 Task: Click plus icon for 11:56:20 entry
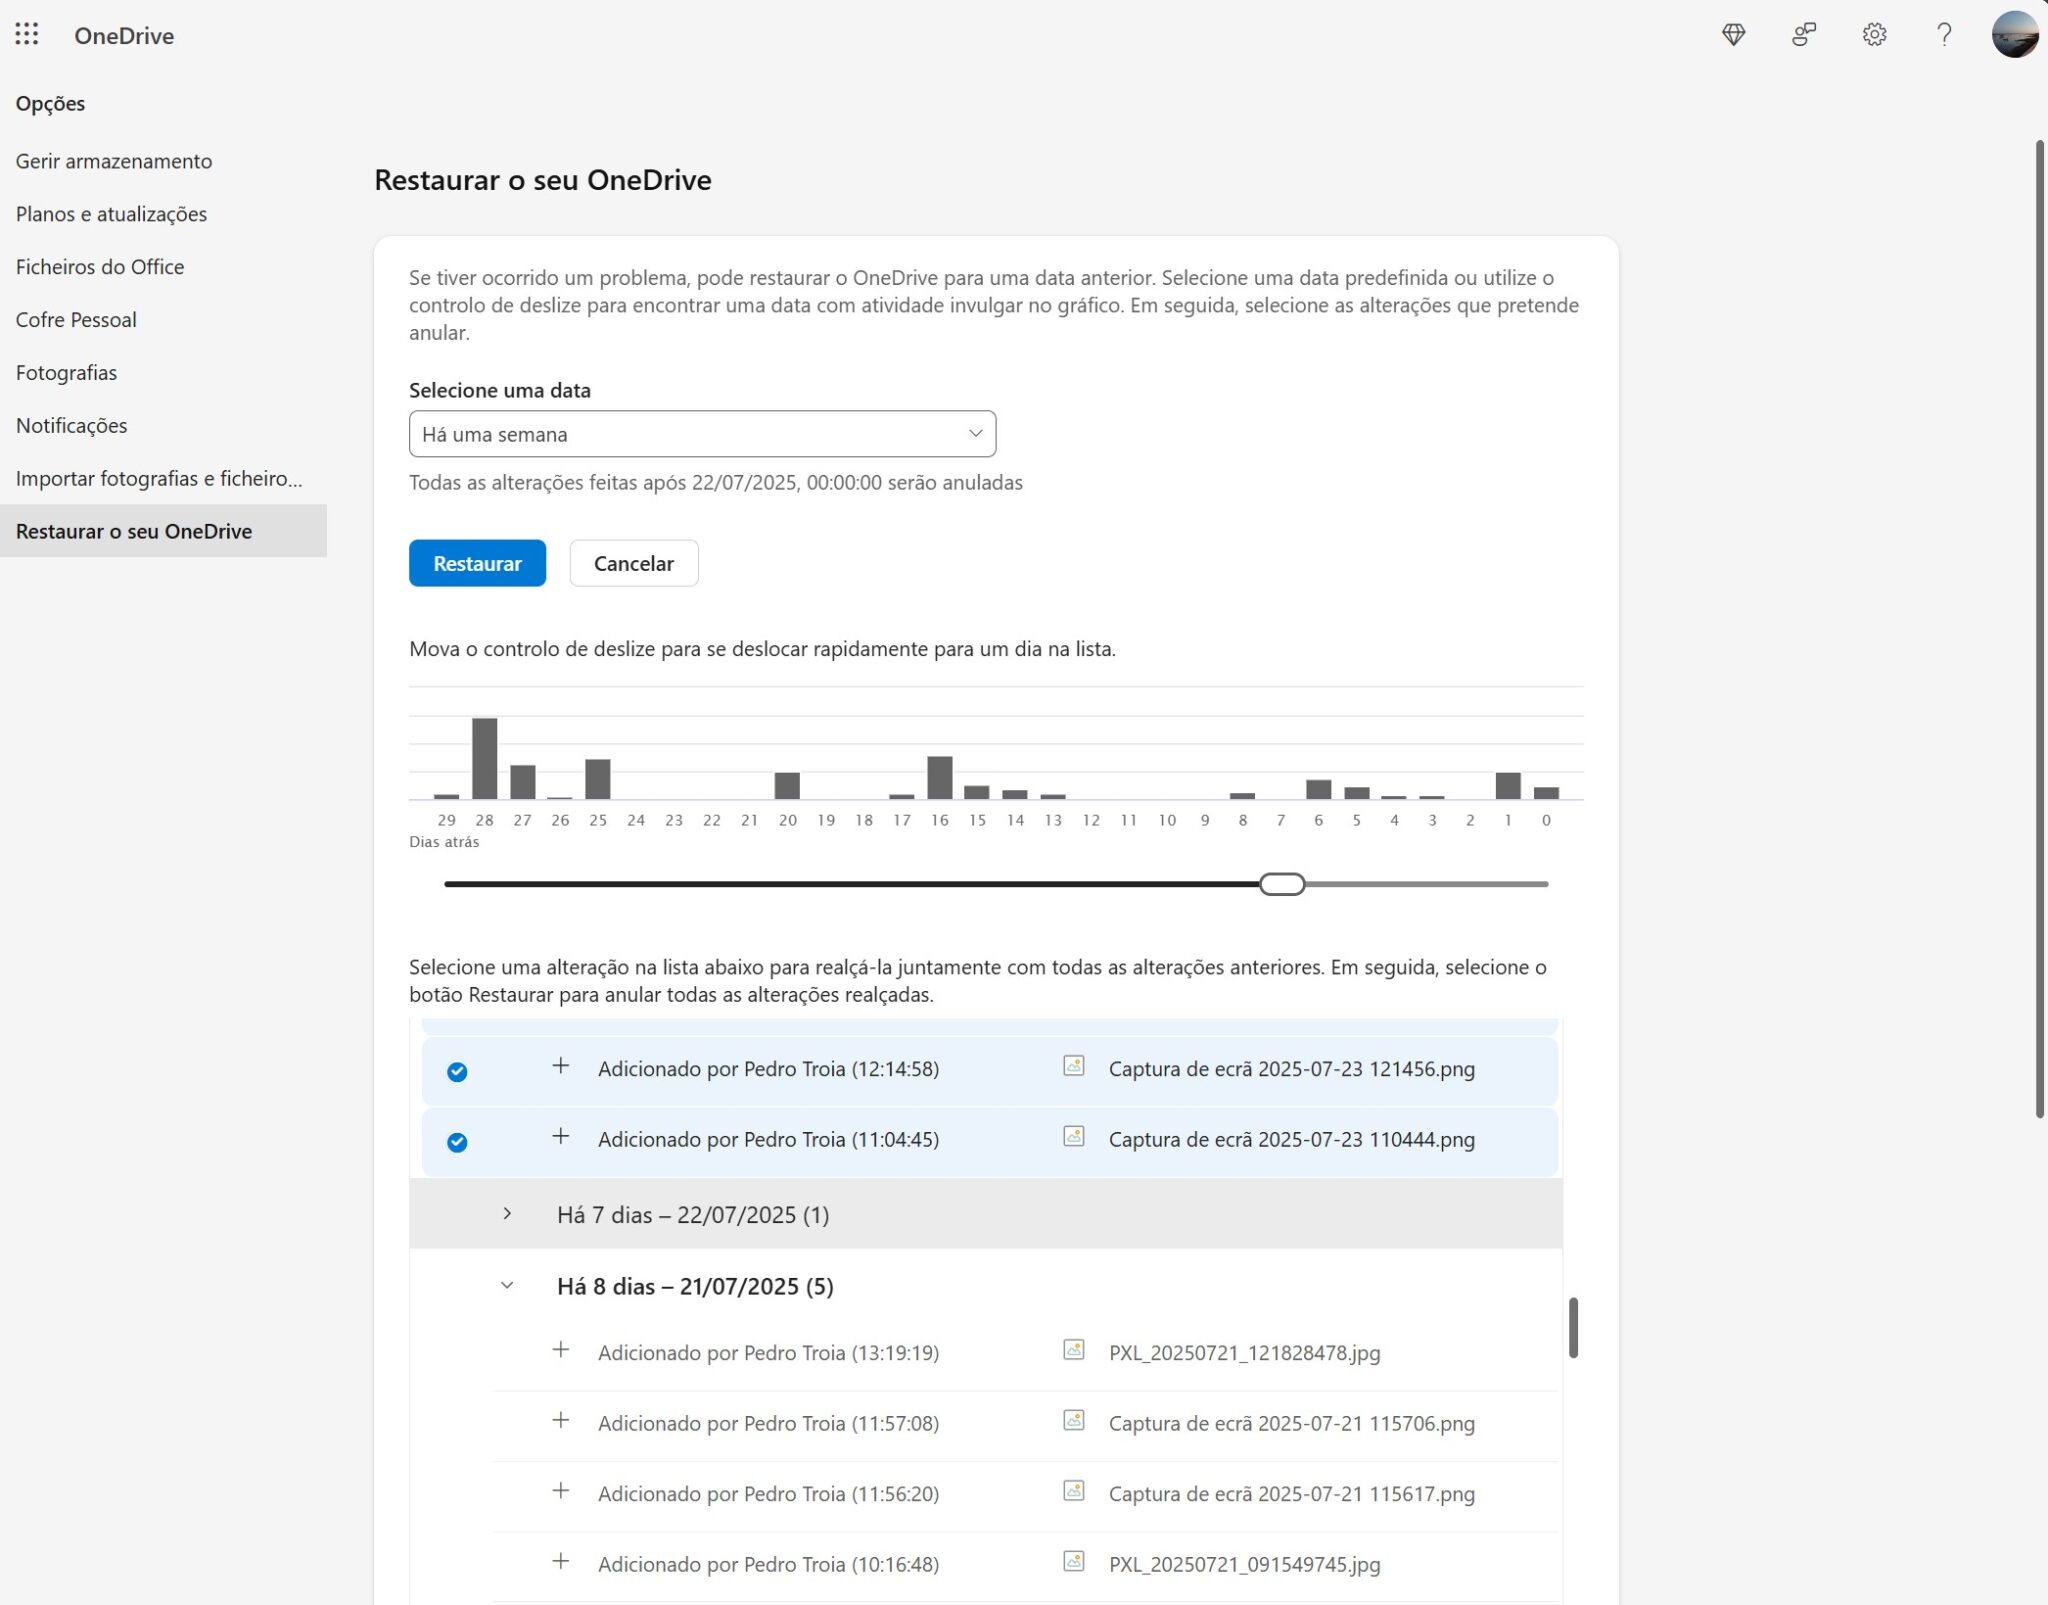tap(561, 1491)
